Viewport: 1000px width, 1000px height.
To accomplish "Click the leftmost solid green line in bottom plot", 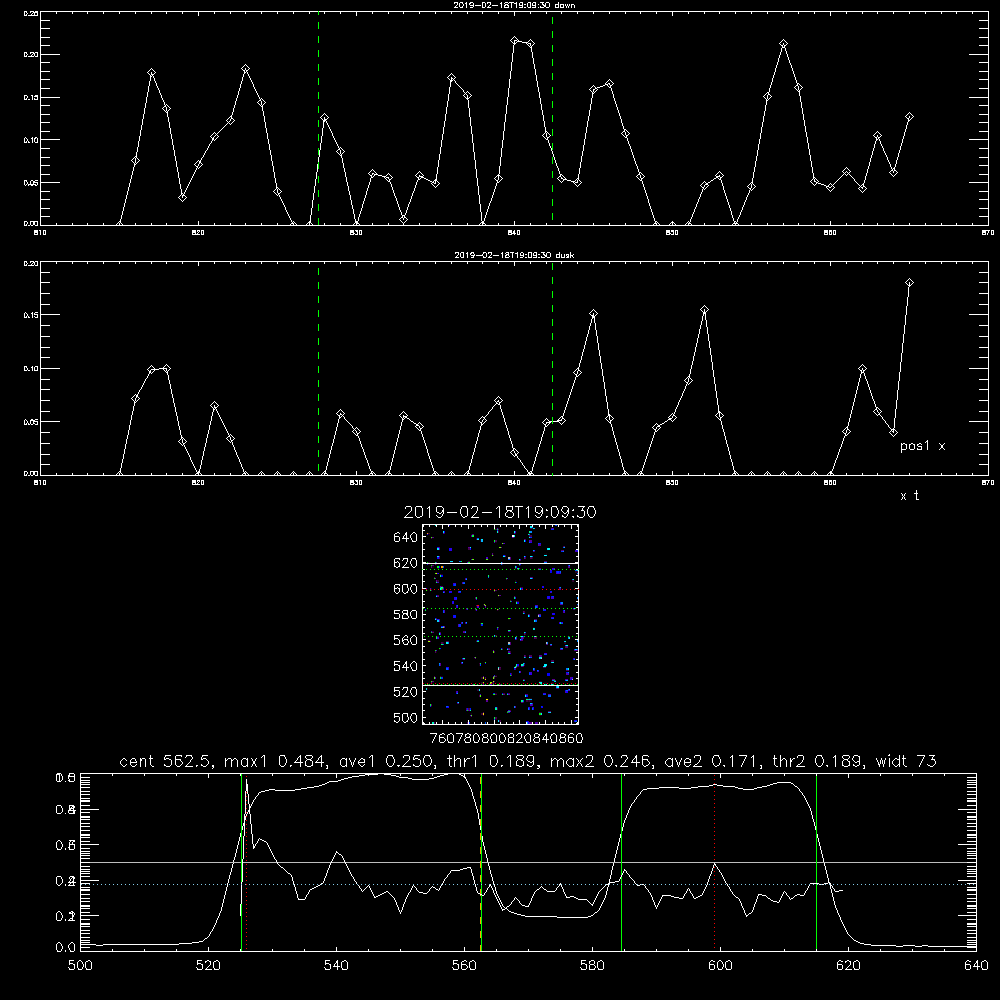I will 241,862.
